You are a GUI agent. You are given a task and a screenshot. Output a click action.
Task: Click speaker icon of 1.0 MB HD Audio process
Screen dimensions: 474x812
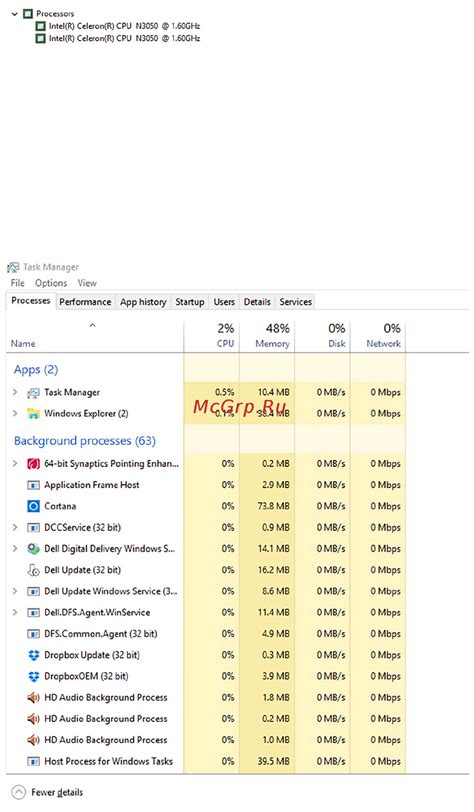(33, 740)
